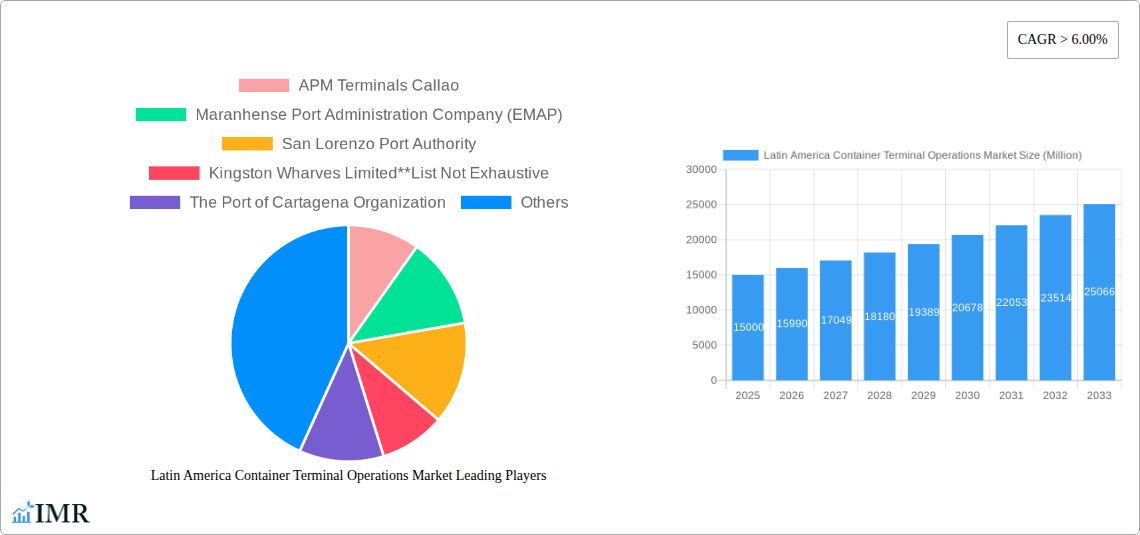Click Kingston Wharves Limited red legend swatch
Screen dimensions: 1140x535
click(174, 173)
